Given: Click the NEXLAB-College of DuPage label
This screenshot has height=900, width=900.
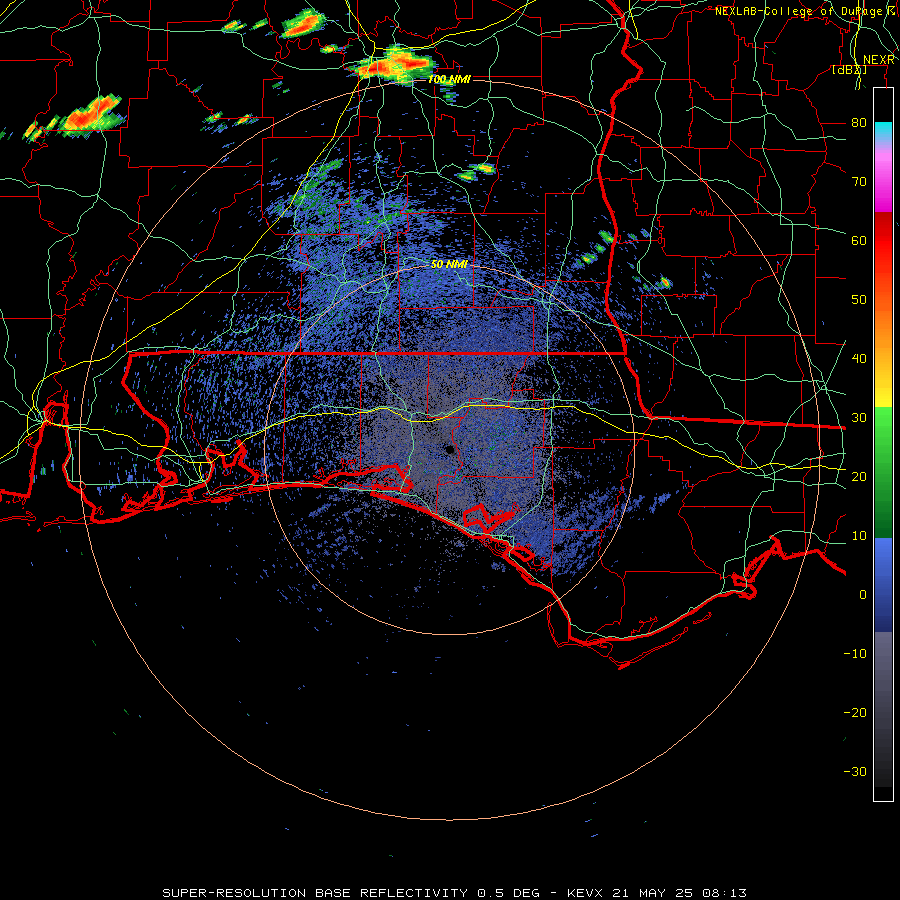Looking at the screenshot, I should [x=806, y=11].
